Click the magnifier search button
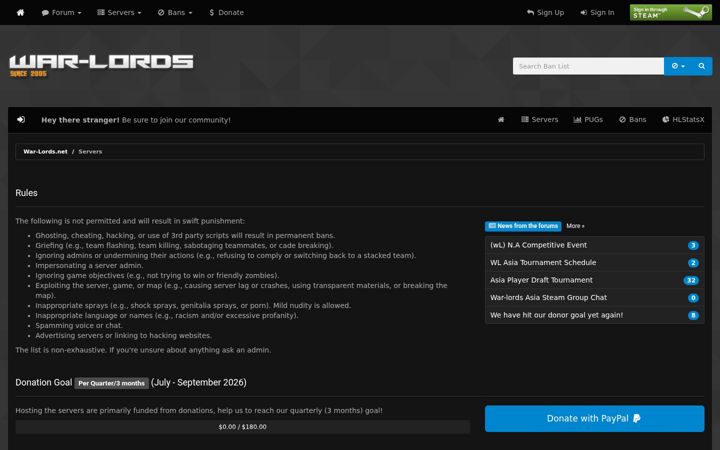The image size is (720, 450). 702,66
